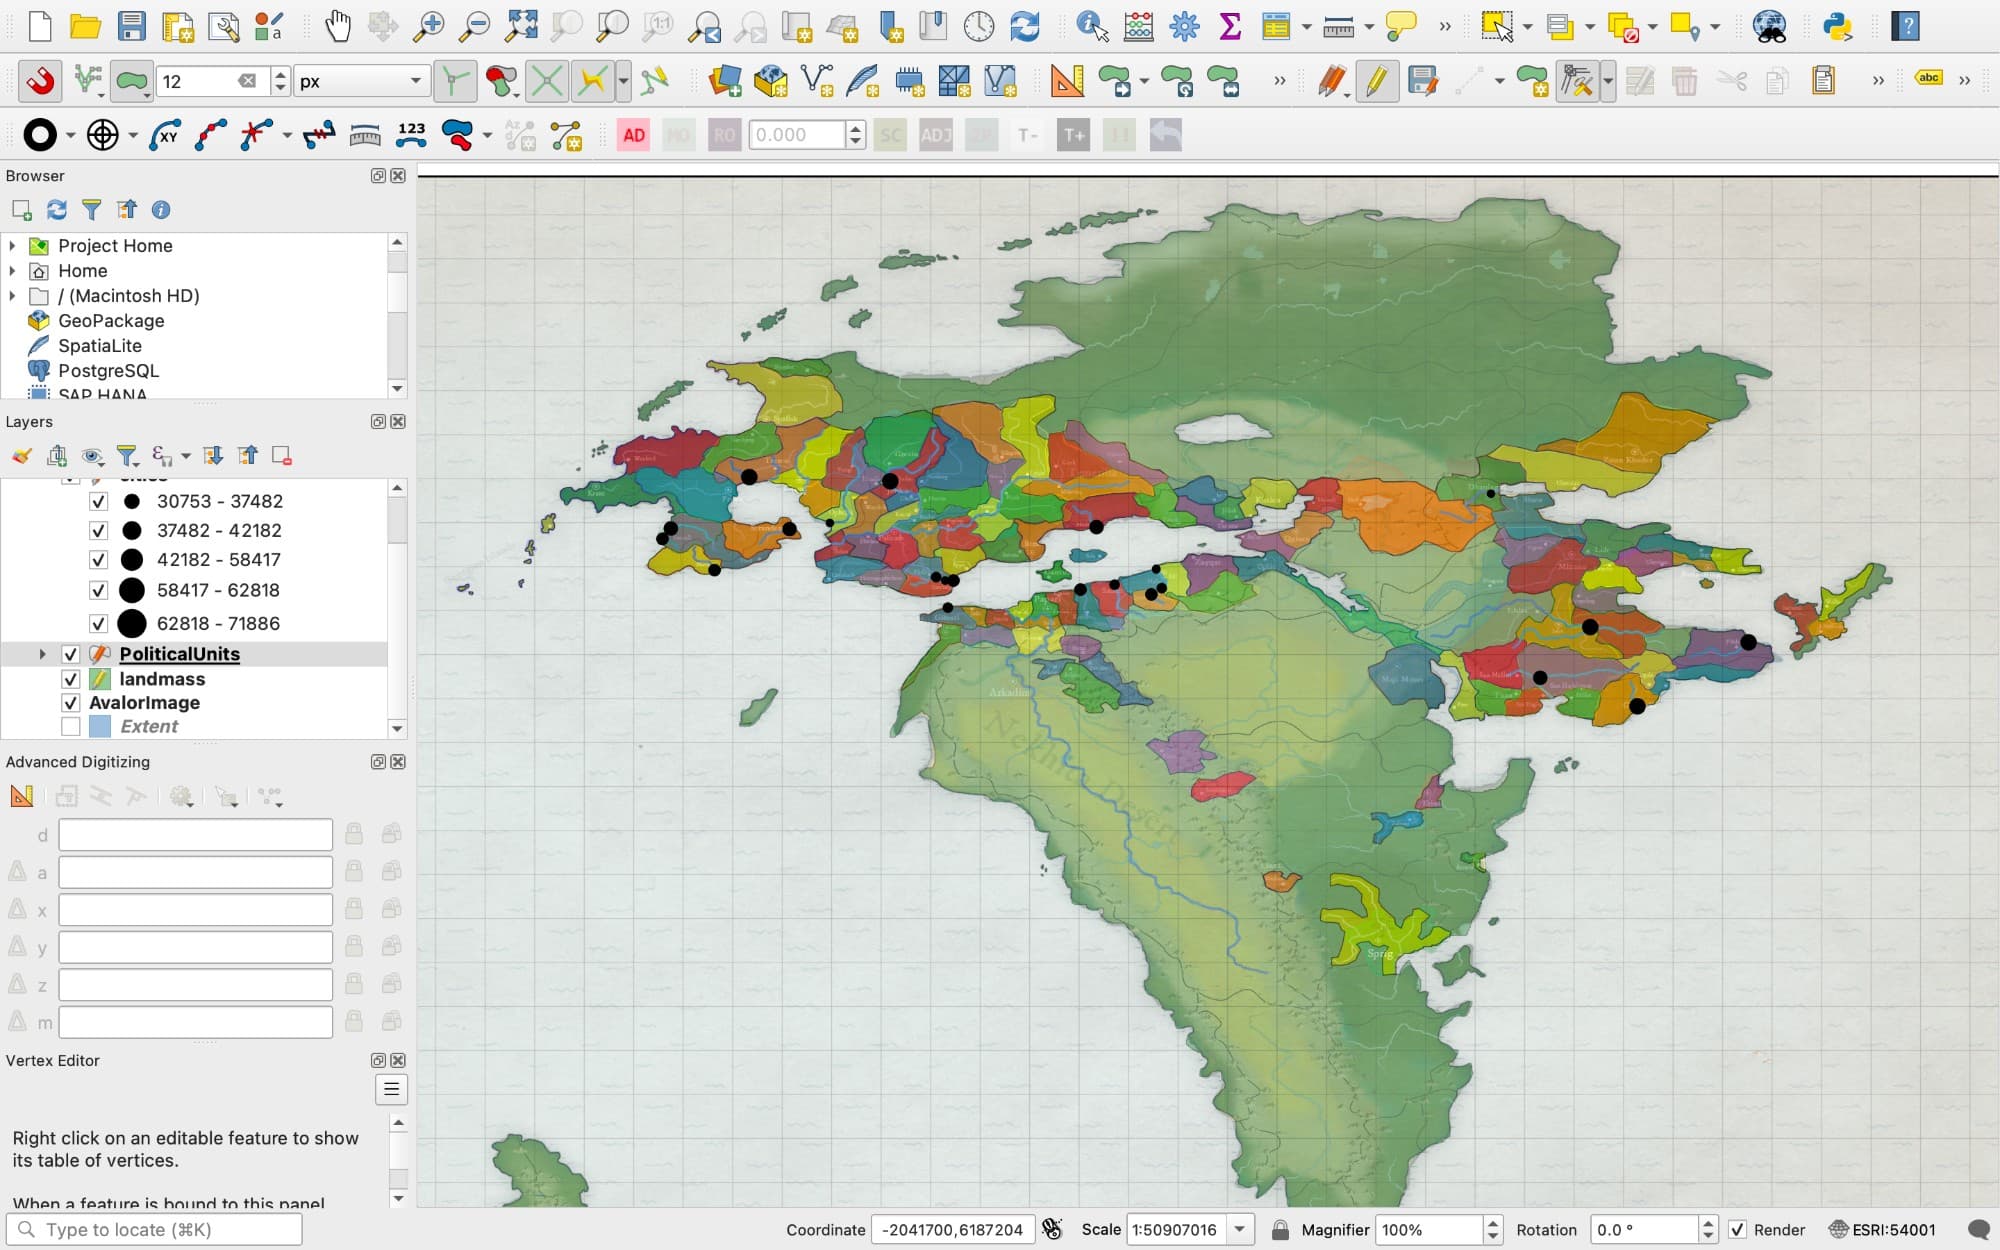The width and height of the screenshot is (2000, 1250).
Task: Open the Field Calculator
Action: click(1136, 27)
